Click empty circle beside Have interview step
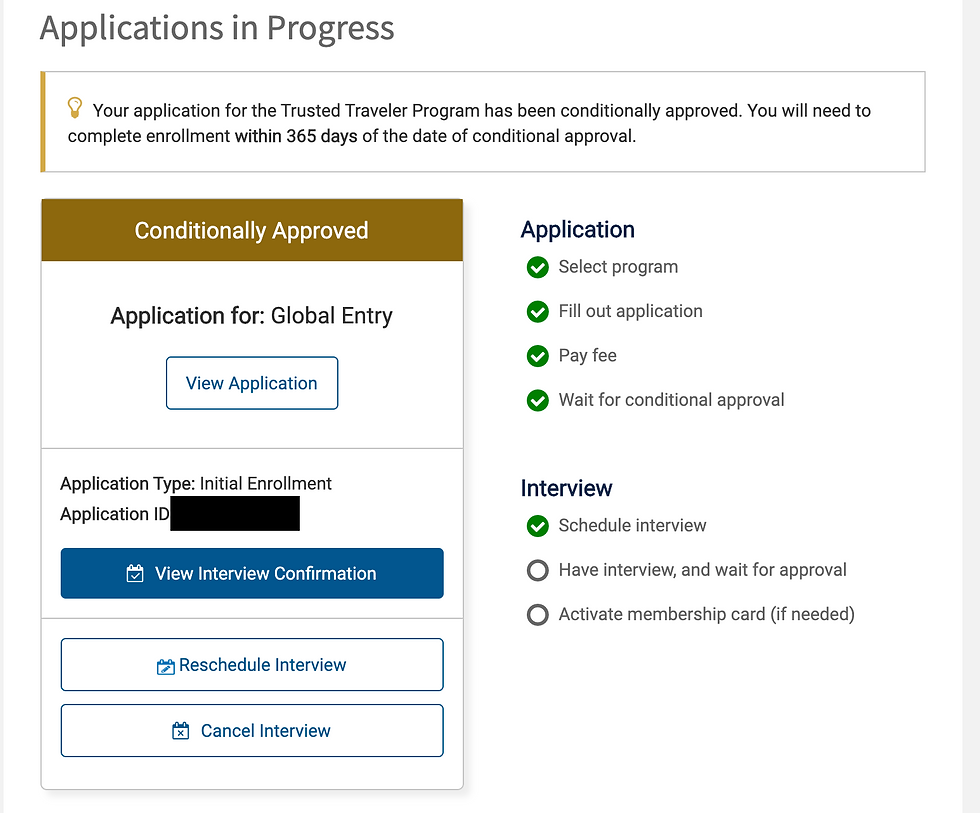Image resolution: width=980 pixels, height=813 pixels. pyautogui.click(x=538, y=570)
